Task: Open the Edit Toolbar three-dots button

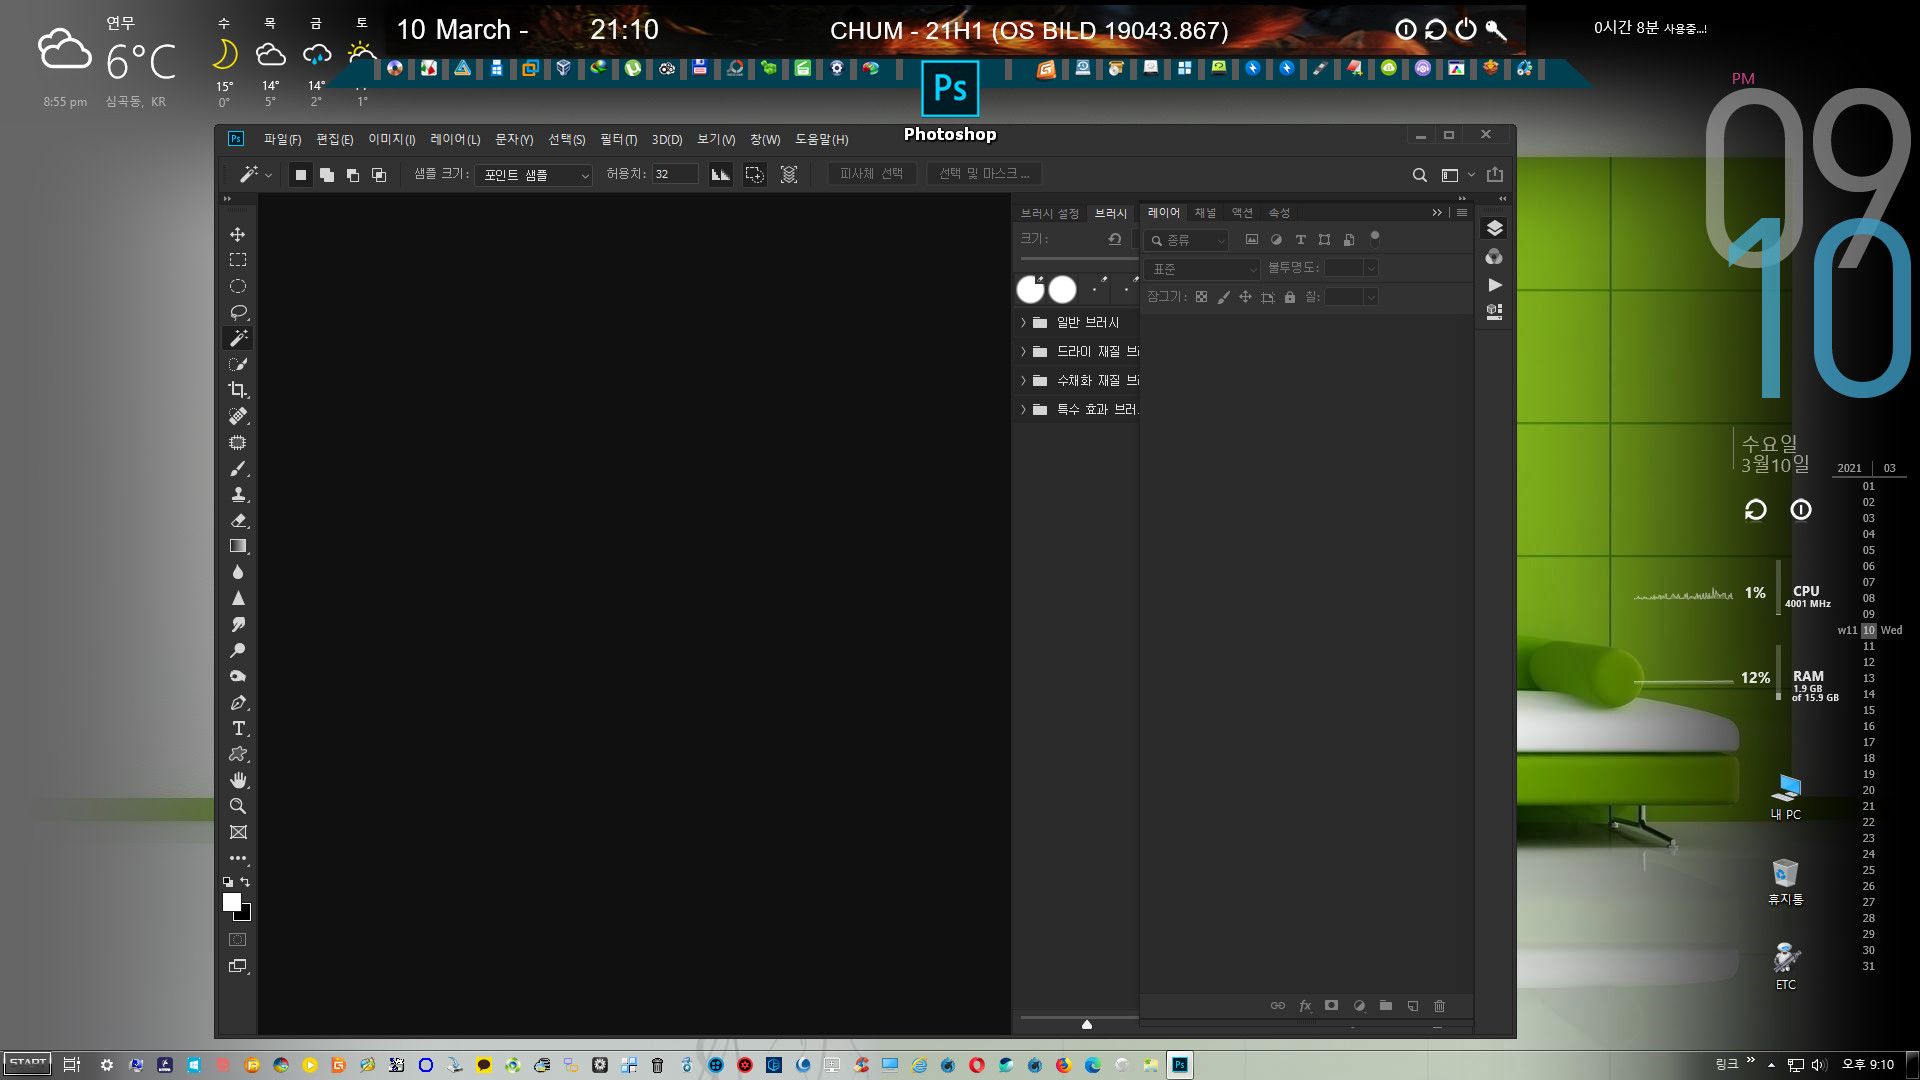Action: pos(238,858)
